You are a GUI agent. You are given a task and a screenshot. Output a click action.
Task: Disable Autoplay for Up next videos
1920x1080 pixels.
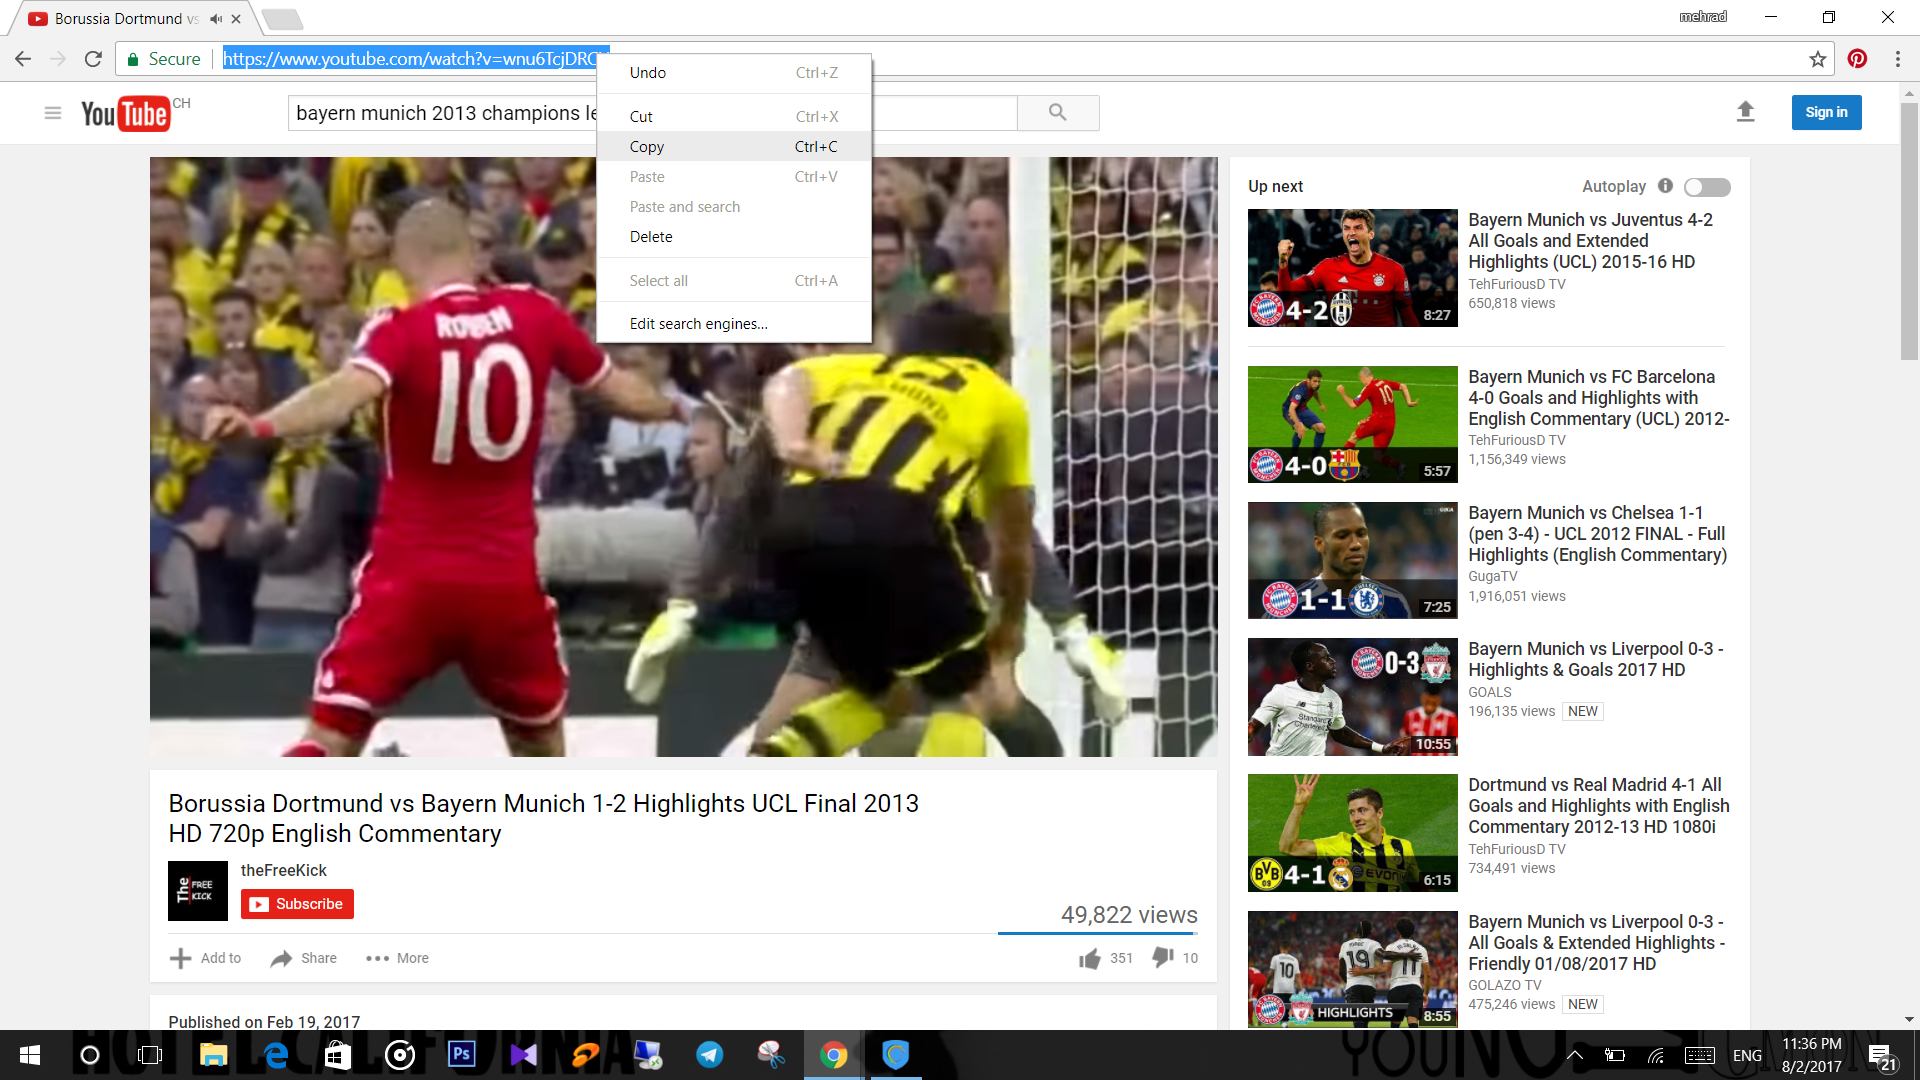pyautogui.click(x=1705, y=186)
